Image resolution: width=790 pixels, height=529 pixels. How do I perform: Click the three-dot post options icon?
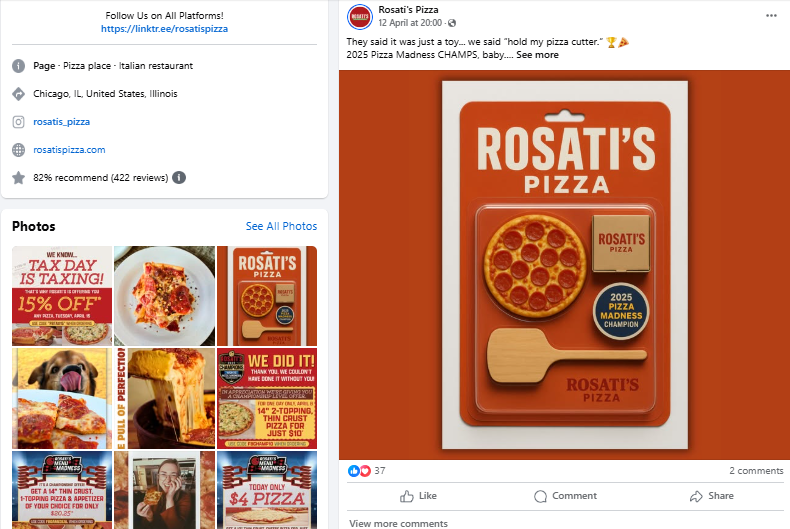click(771, 16)
